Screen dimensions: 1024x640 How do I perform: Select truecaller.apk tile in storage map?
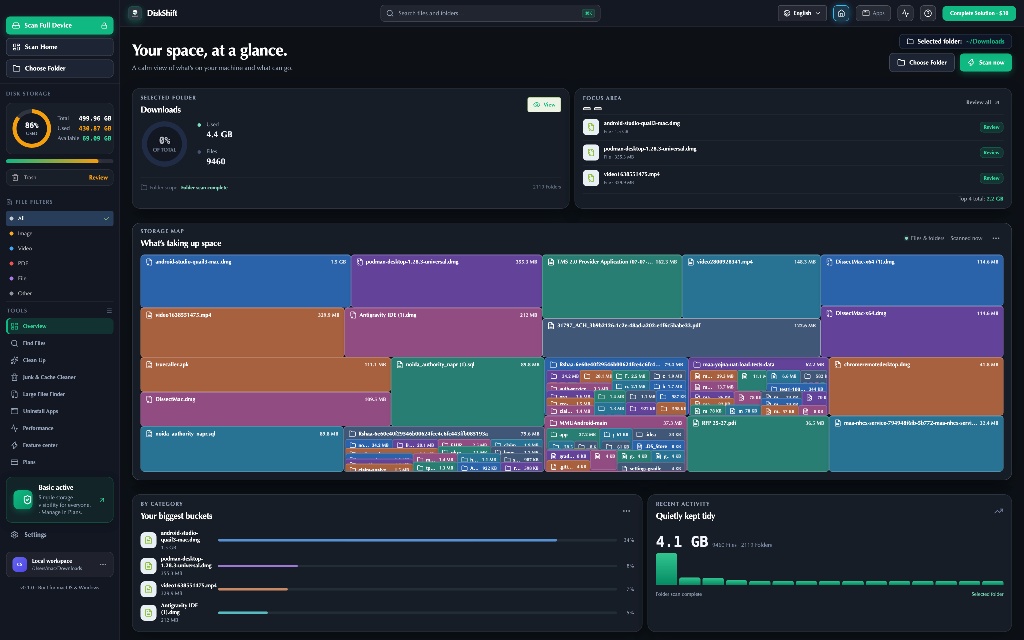(x=266, y=374)
